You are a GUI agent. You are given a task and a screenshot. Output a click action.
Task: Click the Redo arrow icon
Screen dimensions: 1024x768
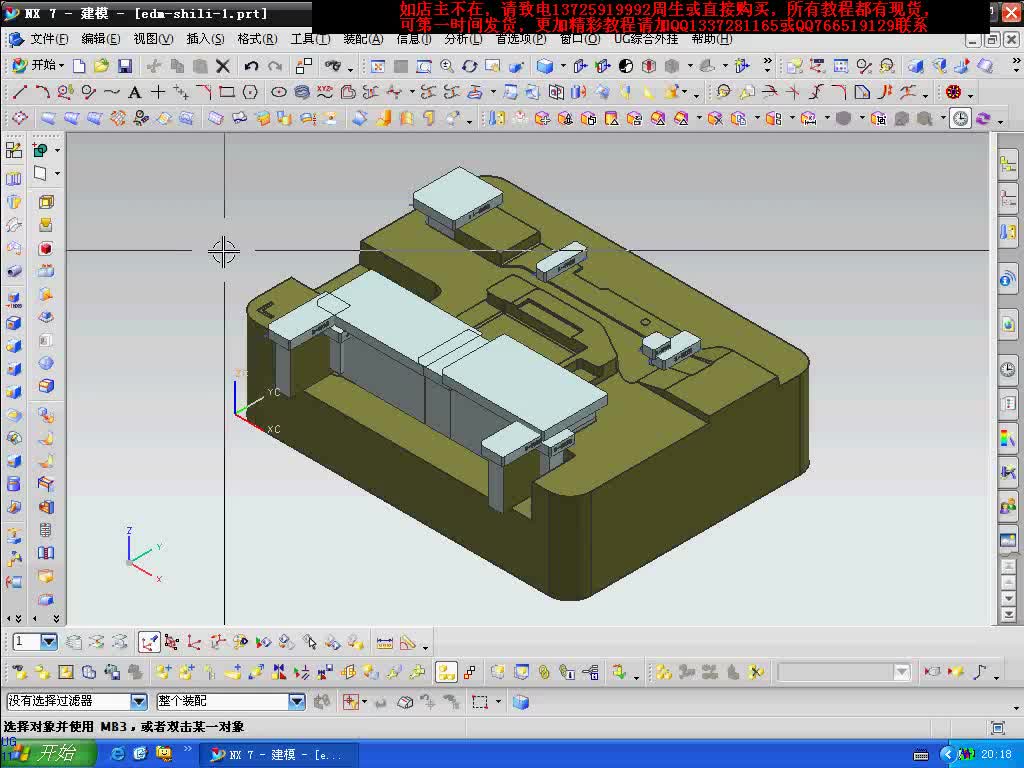point(275,66)
